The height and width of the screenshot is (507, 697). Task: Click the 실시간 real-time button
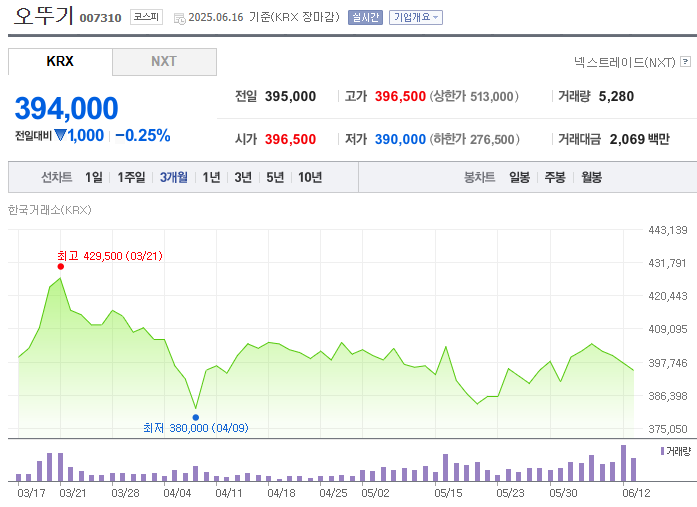click(365, 17)
